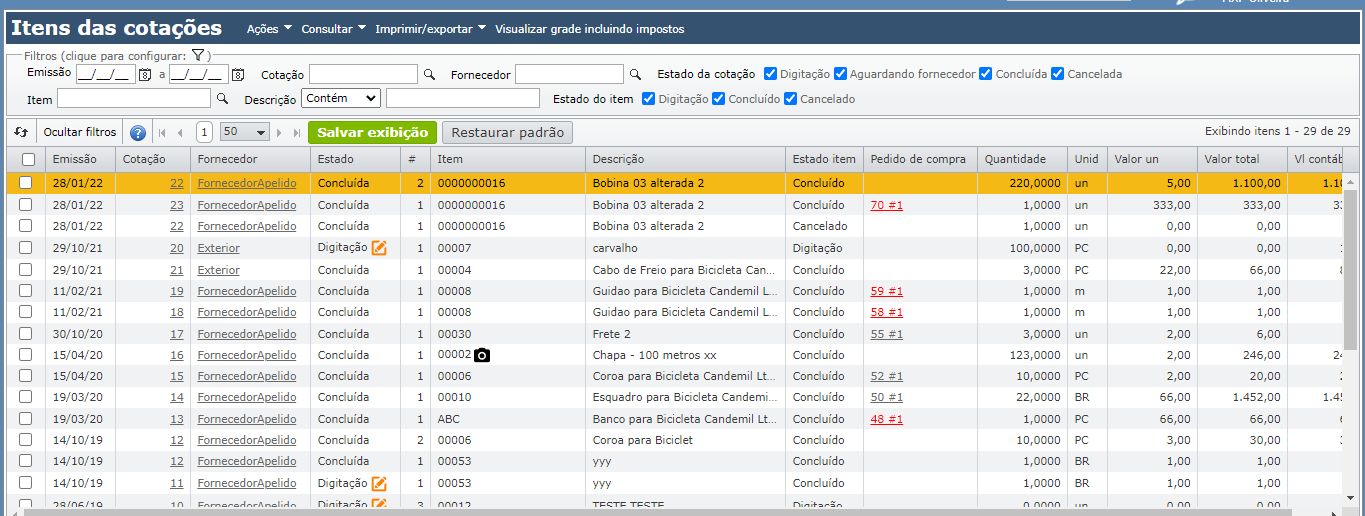Open purchase order link 70 #1
The height and width of the screenshot is (516, 1365).
click(x=887, y=205)
